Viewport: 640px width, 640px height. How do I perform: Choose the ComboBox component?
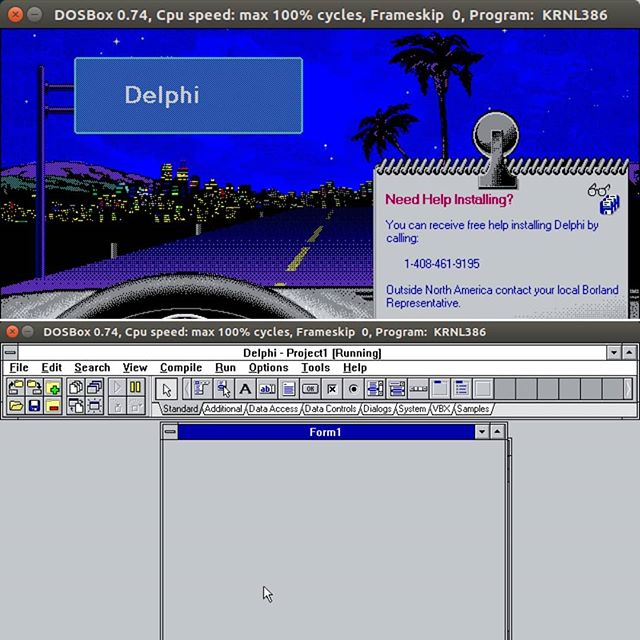[397, 389]
